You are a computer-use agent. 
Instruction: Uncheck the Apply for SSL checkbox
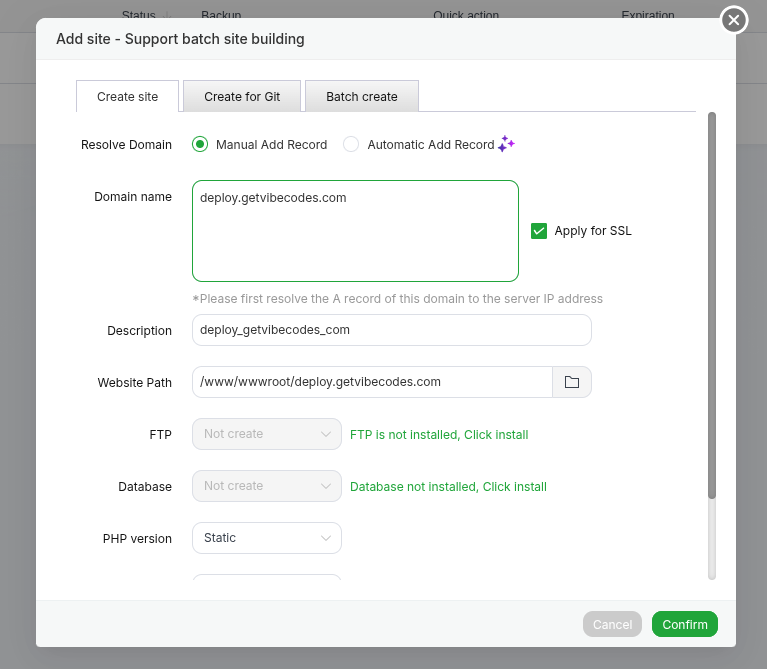[539, 231]
